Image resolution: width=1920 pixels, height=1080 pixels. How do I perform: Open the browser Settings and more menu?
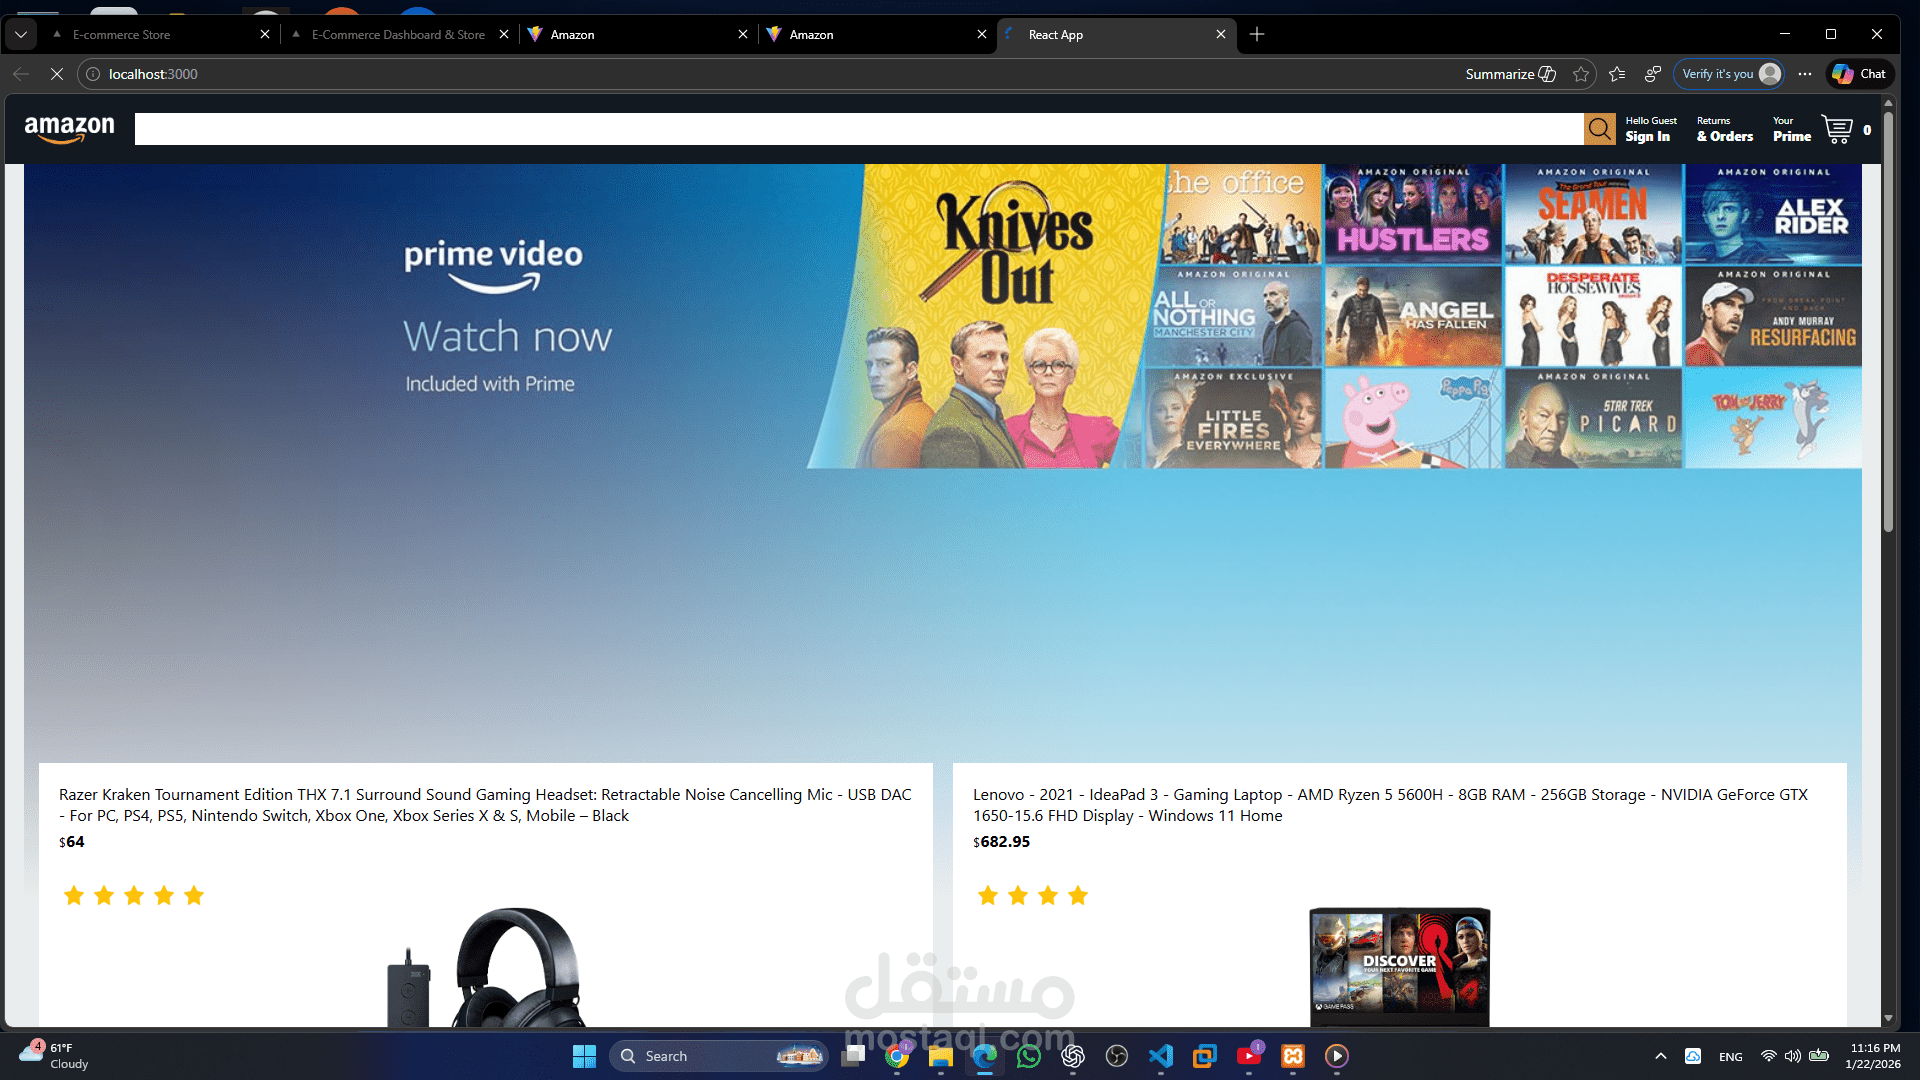click(1804, 74)
